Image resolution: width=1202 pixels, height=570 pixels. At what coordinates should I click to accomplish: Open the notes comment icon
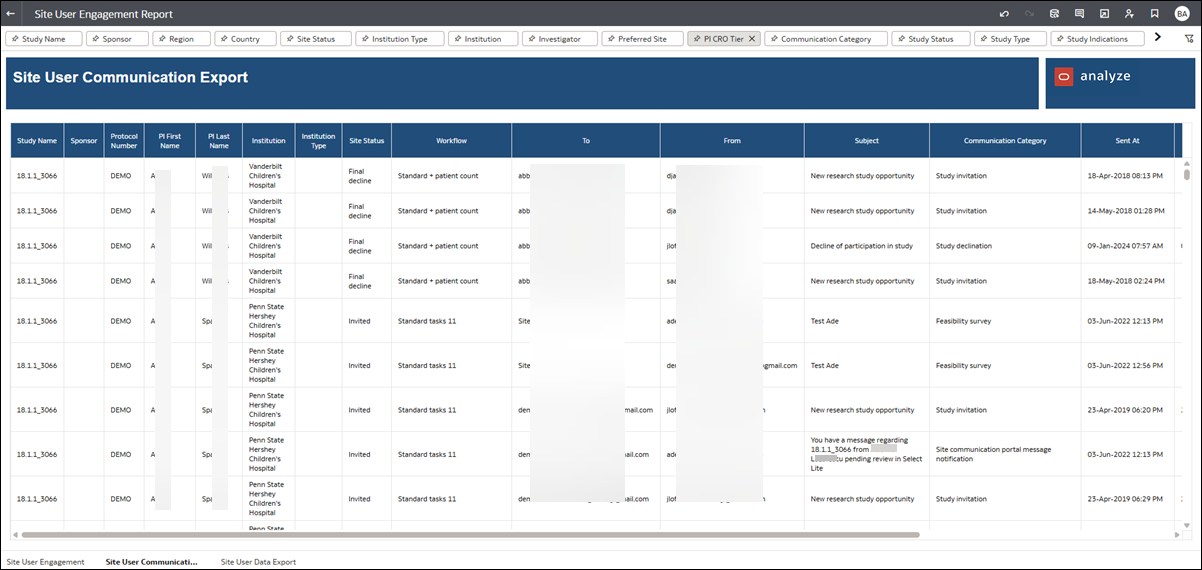pos(1079,14)
